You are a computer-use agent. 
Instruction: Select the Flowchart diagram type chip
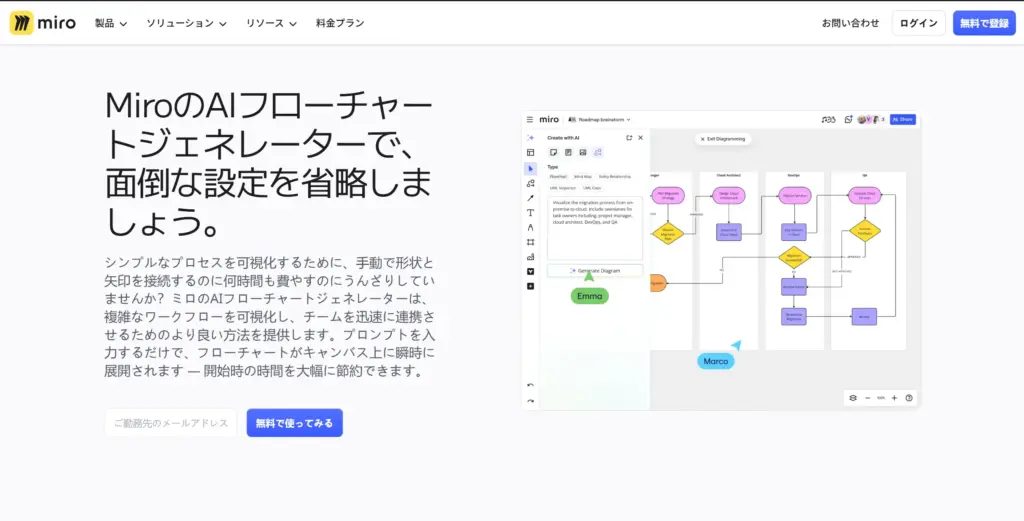(x=558, y=176)
